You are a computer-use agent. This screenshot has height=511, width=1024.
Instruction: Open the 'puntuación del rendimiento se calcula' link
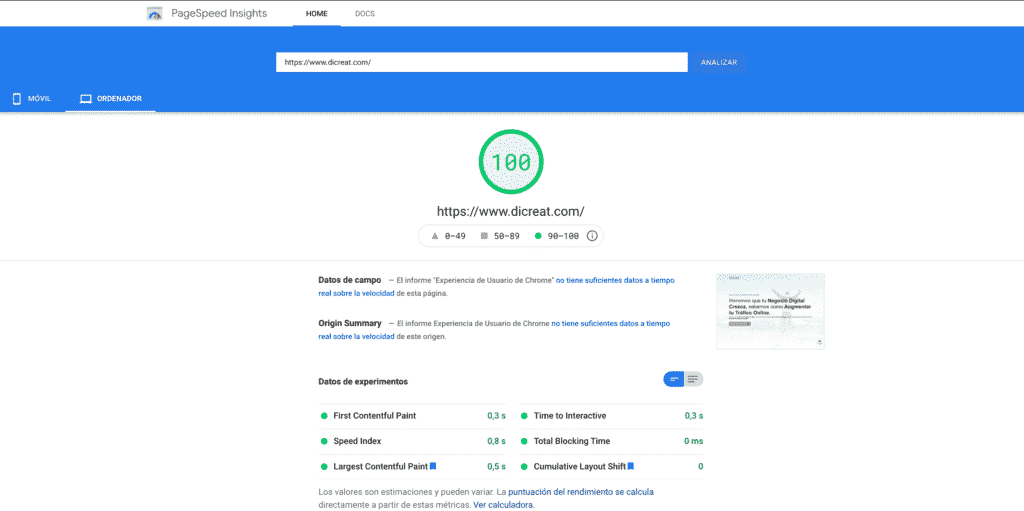[x=580, y=492]
